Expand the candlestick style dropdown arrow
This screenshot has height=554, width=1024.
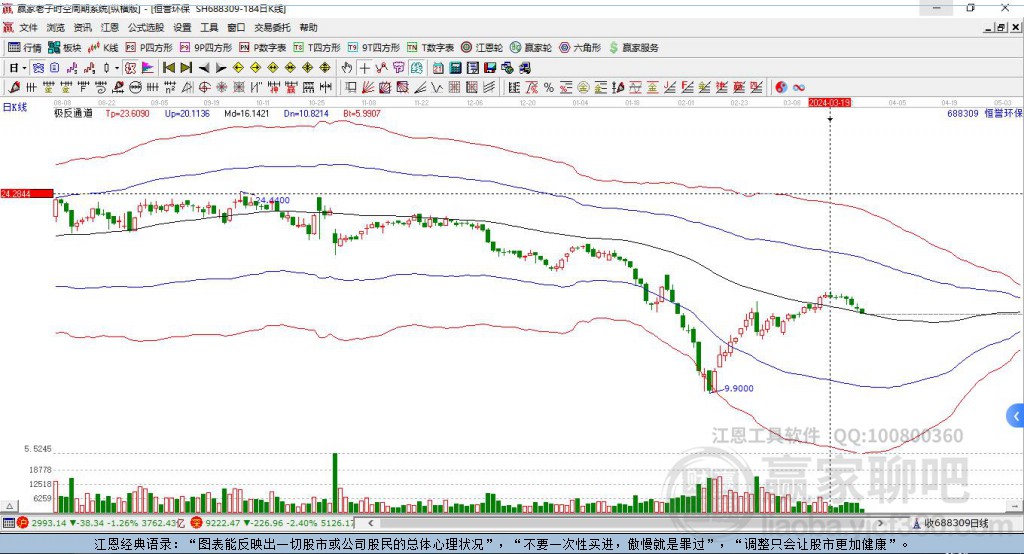pyautogui.click(x=117, y=68)
